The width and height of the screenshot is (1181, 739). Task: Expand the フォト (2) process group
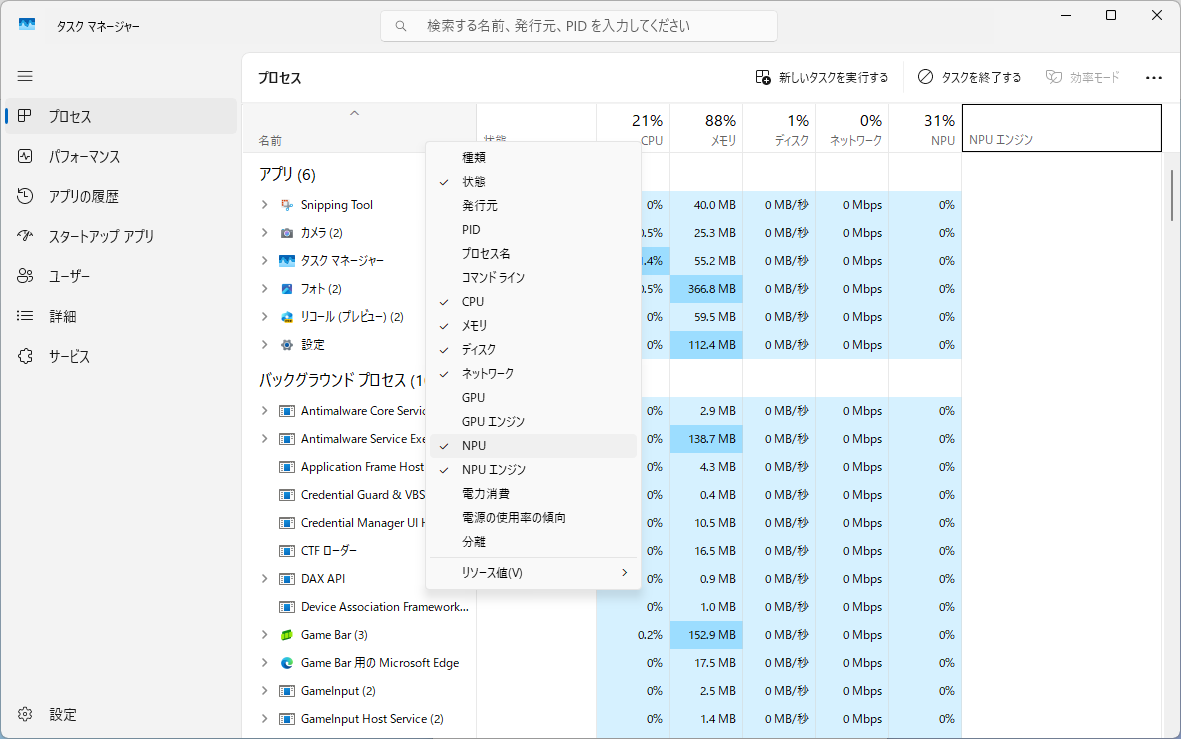pos(264,289)
